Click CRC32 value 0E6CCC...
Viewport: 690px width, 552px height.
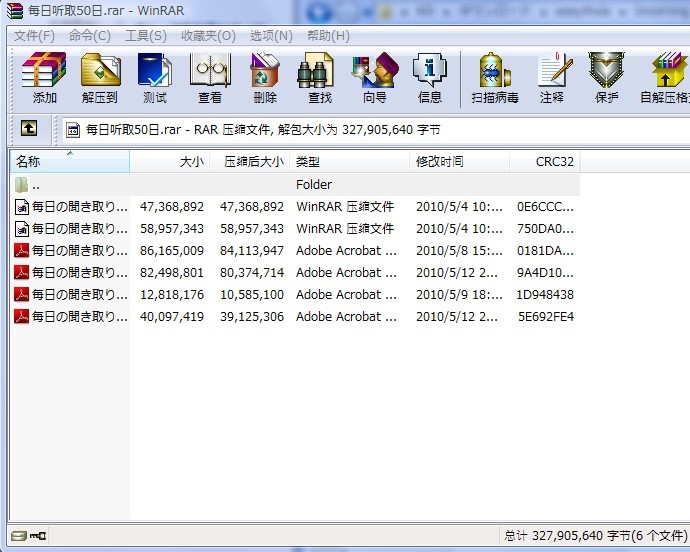click(545, 206)
